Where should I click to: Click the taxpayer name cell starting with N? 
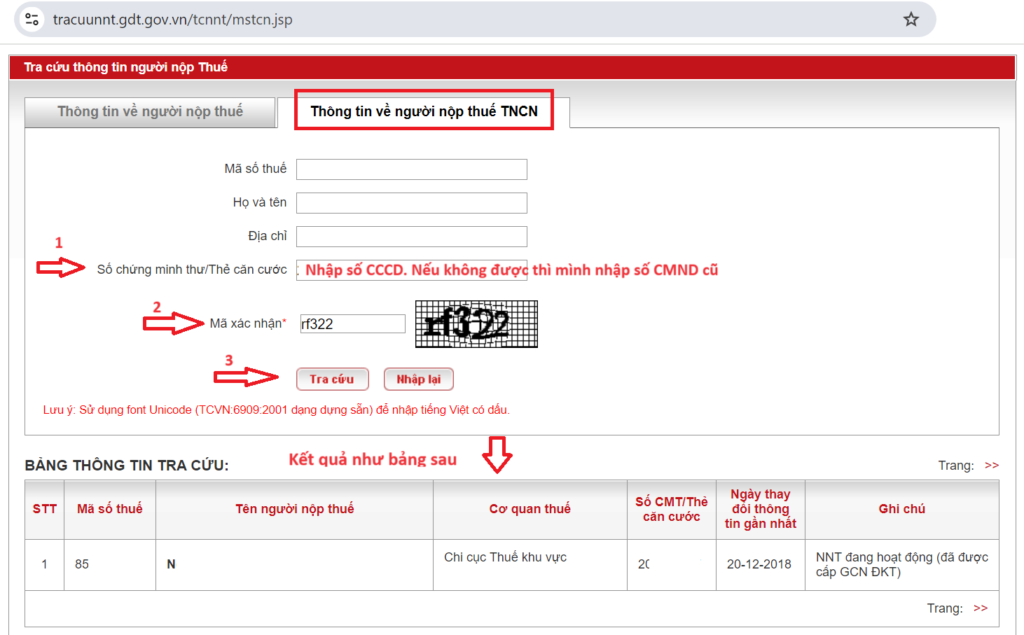[295, 564]
